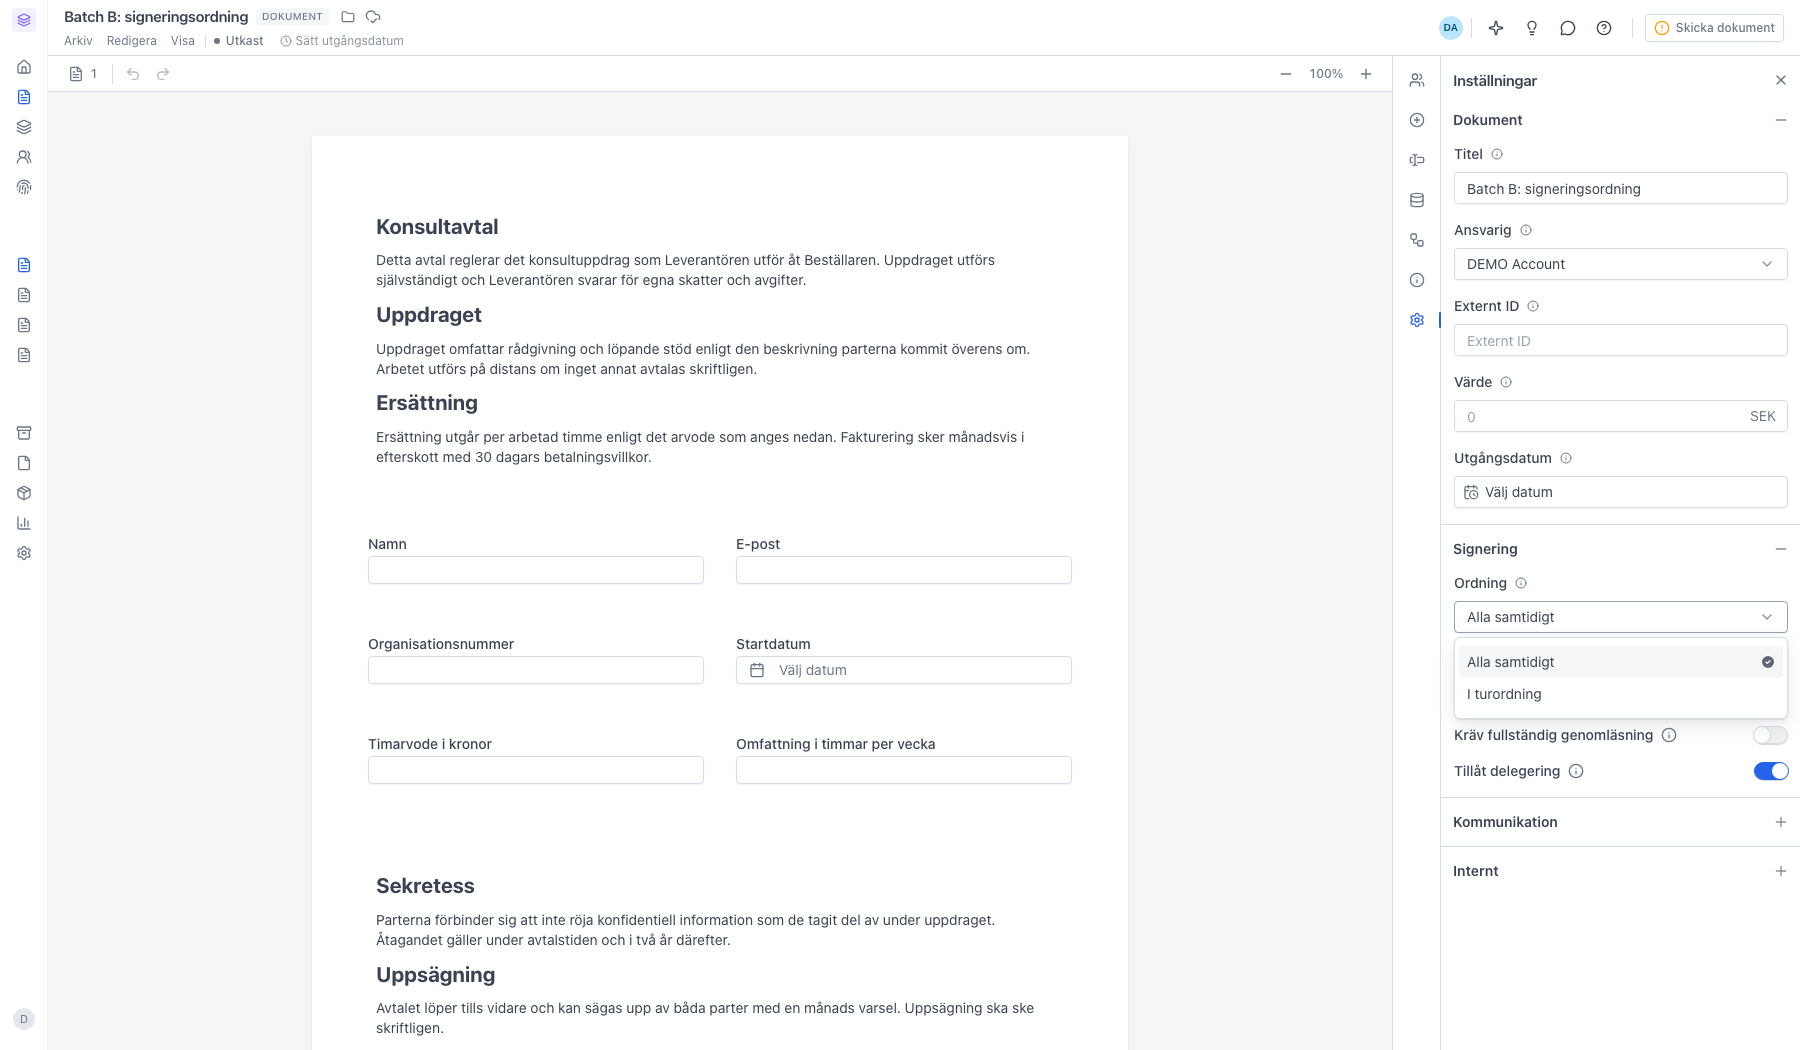Open the fingerprint icon in left sidebar
Image resolution: width=1800 pixels, height=1050 pixels.
[x=24, y=187]
